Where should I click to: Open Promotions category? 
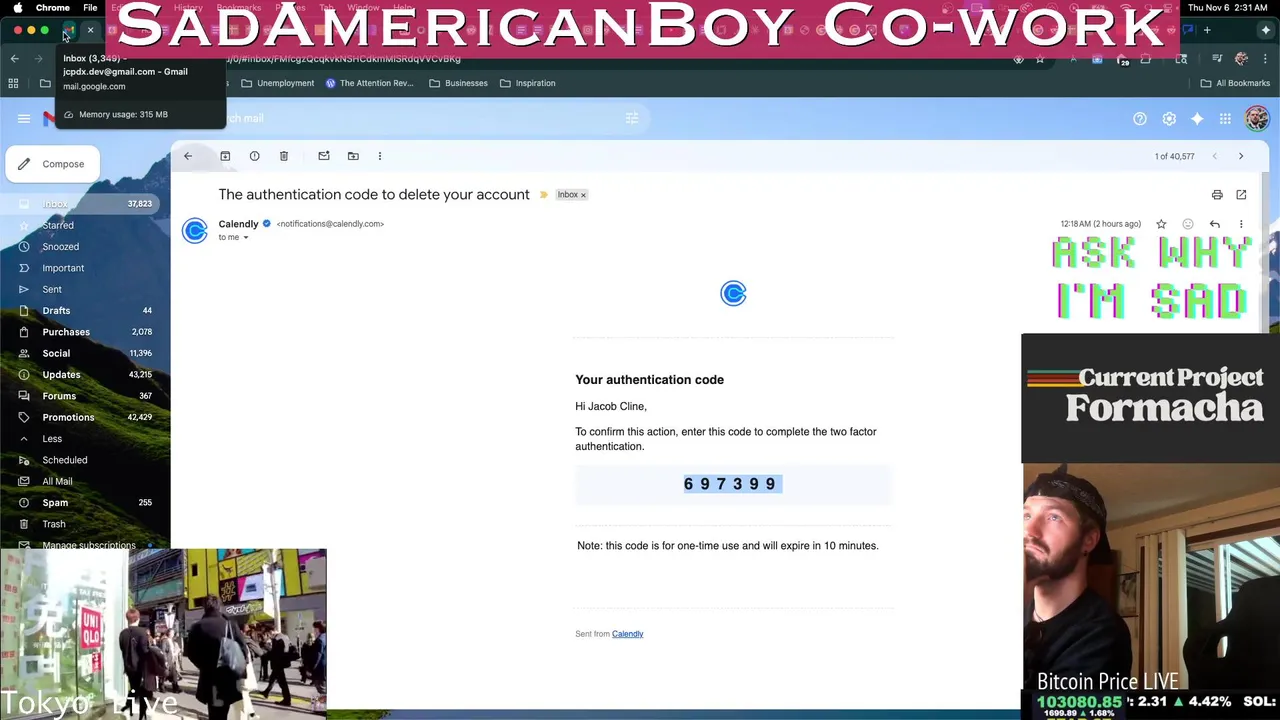click(80, 417)
